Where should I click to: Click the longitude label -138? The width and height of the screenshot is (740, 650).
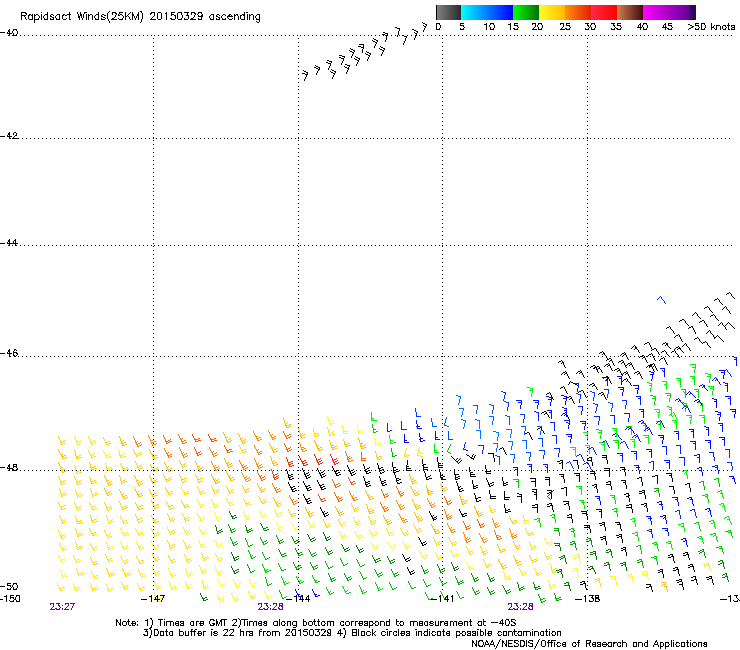pos(588,599)
